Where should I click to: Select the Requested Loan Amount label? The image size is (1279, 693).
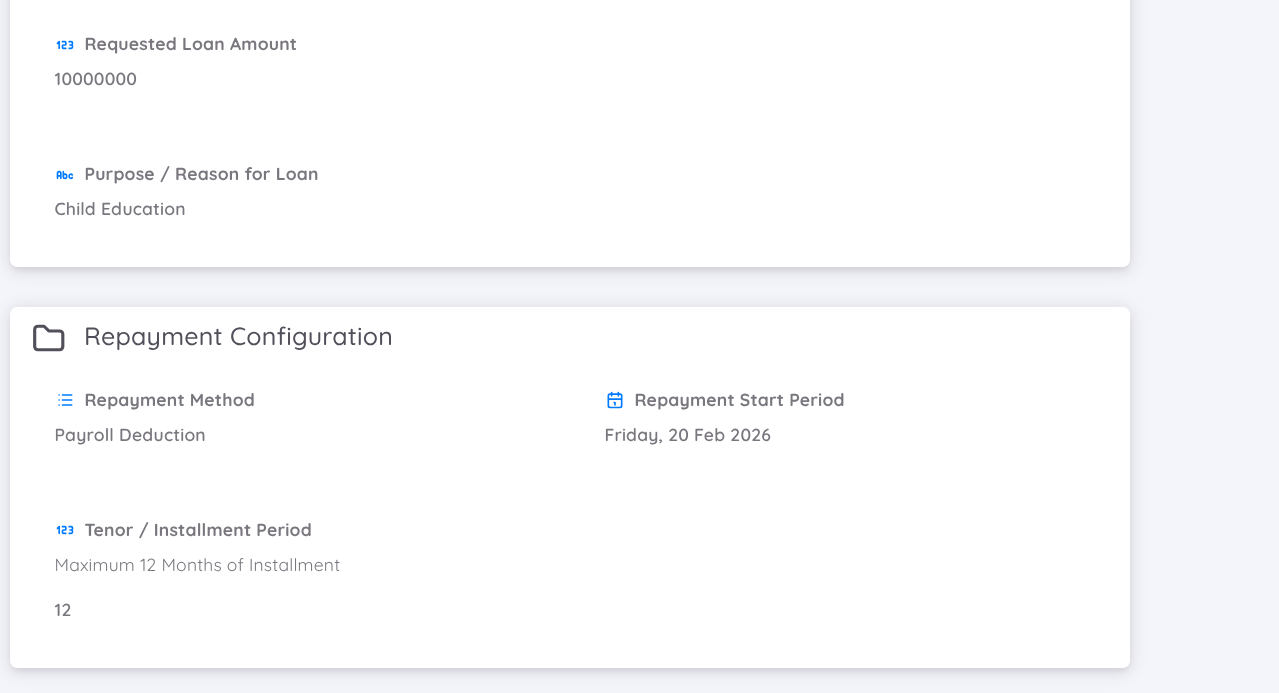click(190, 44)
